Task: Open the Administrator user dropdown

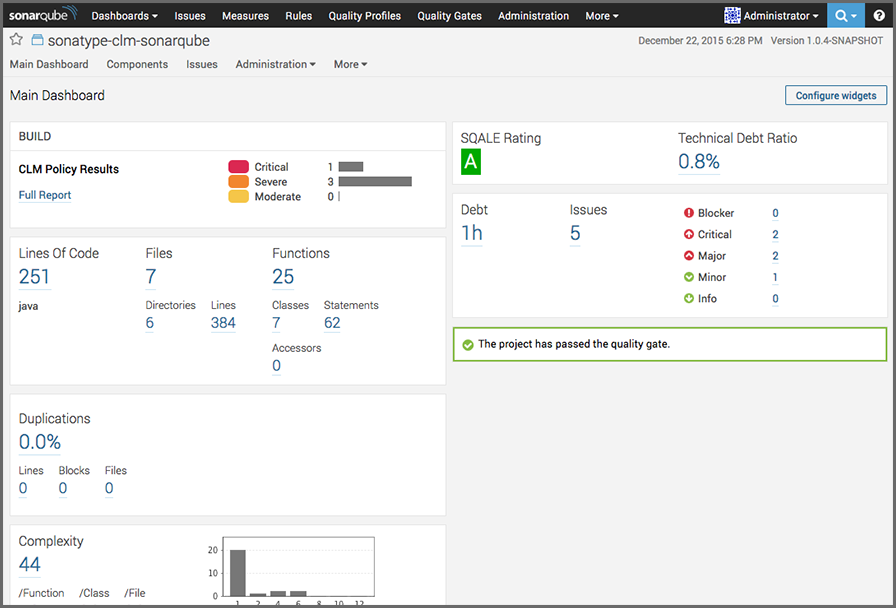Action: pos(781,16)
